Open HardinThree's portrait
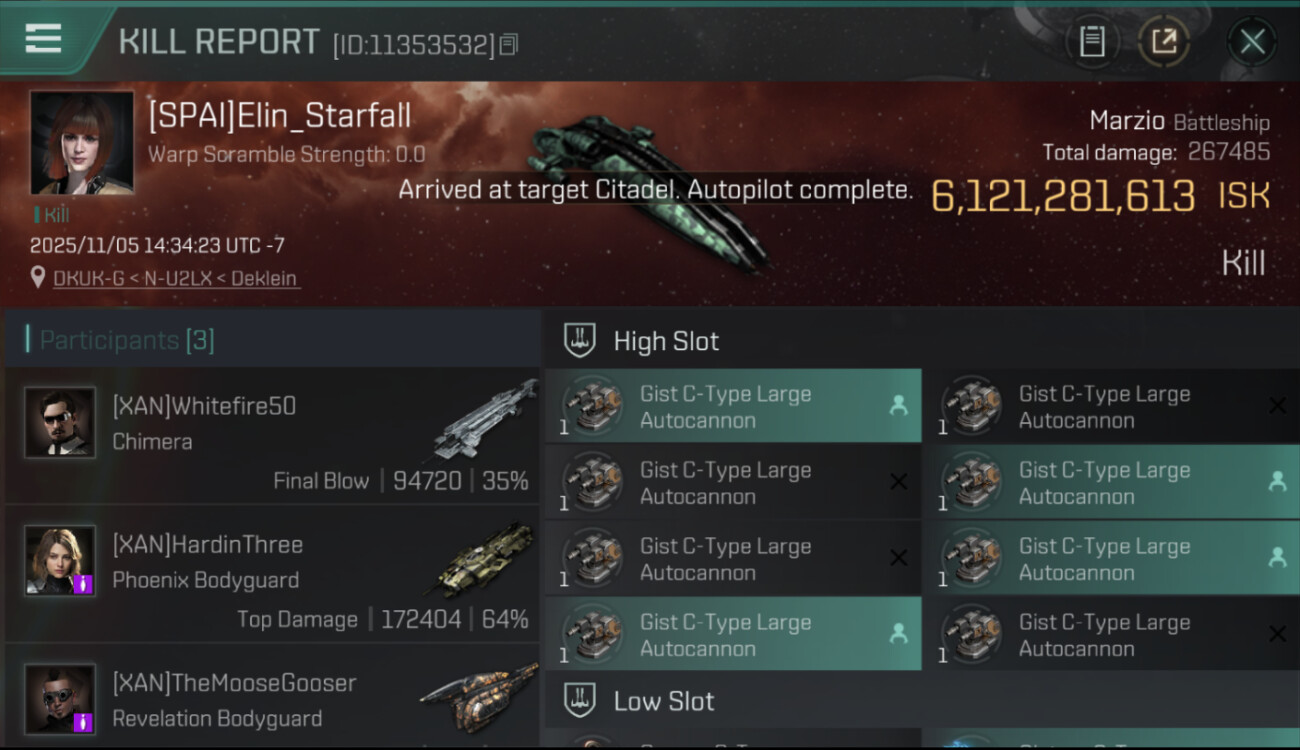The width and height of the screenshot is (1300, 750). [60, 560]
